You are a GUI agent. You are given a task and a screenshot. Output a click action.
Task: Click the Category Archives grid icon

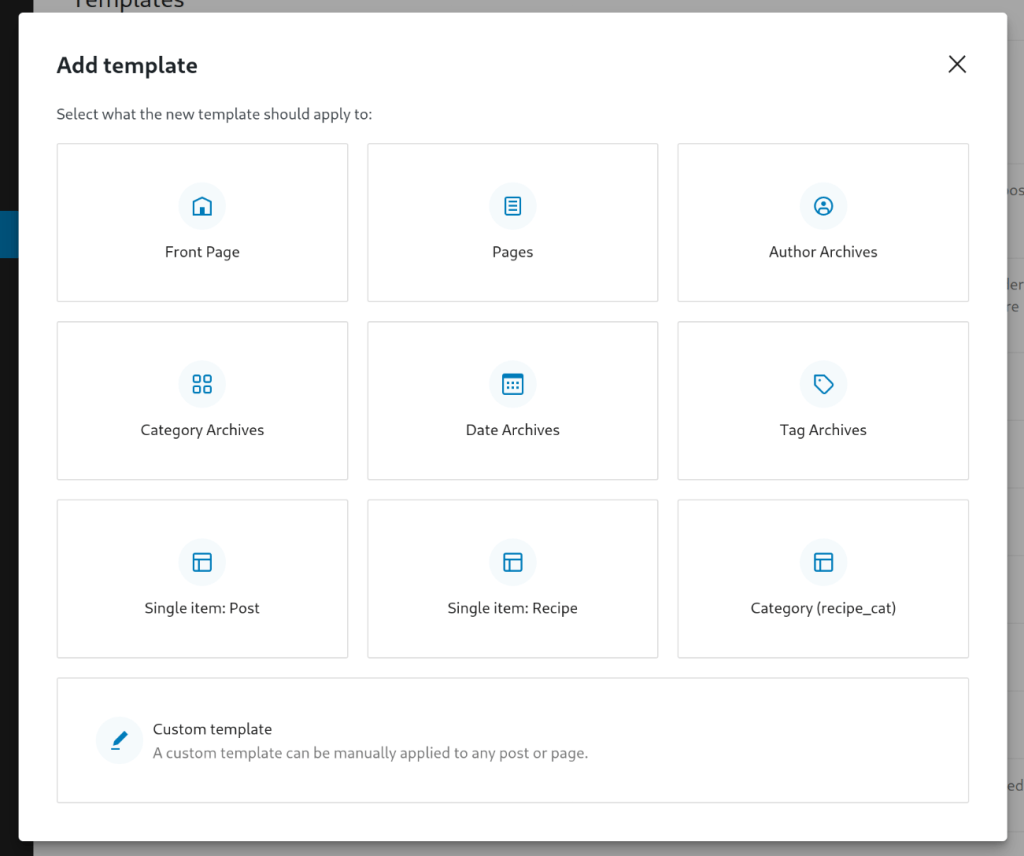point(202,385)
